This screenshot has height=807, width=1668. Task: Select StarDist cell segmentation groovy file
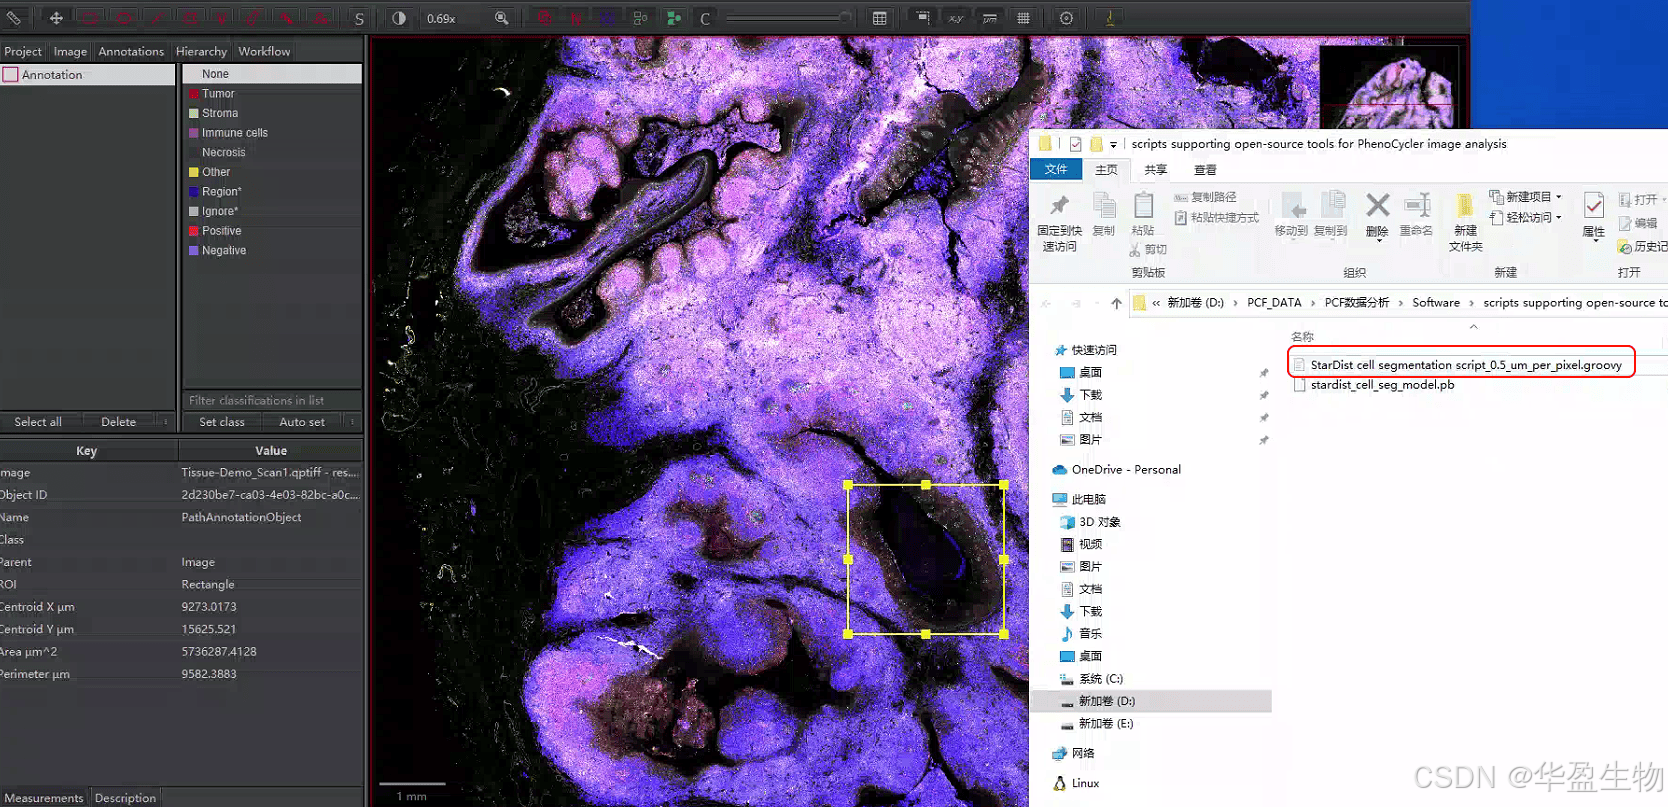[x=1466, y=365]
